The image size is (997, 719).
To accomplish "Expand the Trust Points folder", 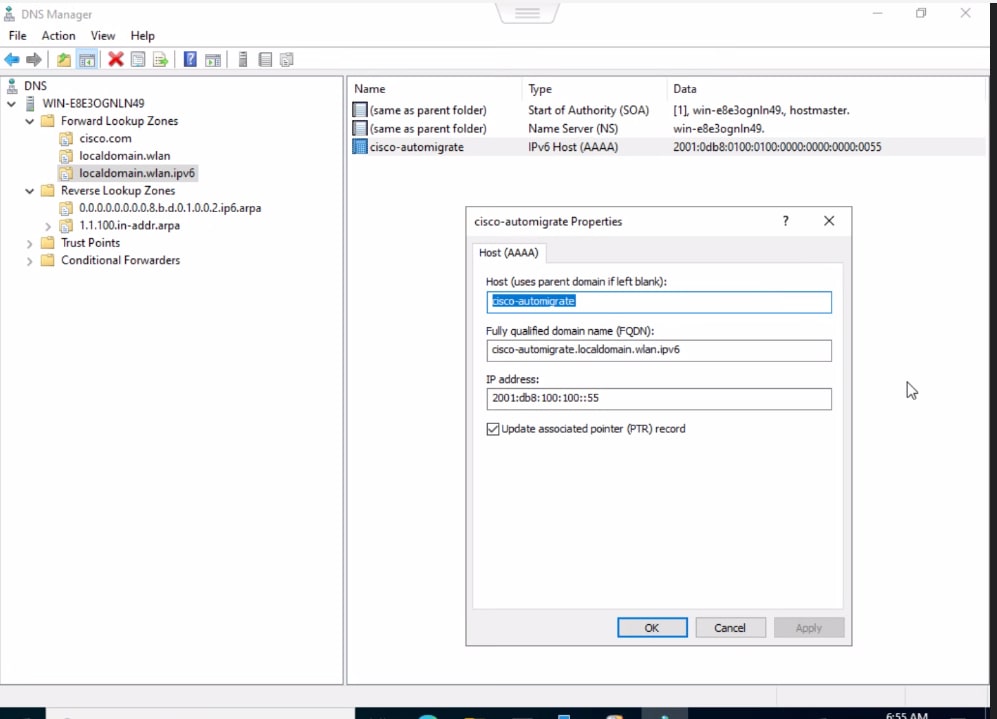I will pyautogui.click(x=29, y=242).
